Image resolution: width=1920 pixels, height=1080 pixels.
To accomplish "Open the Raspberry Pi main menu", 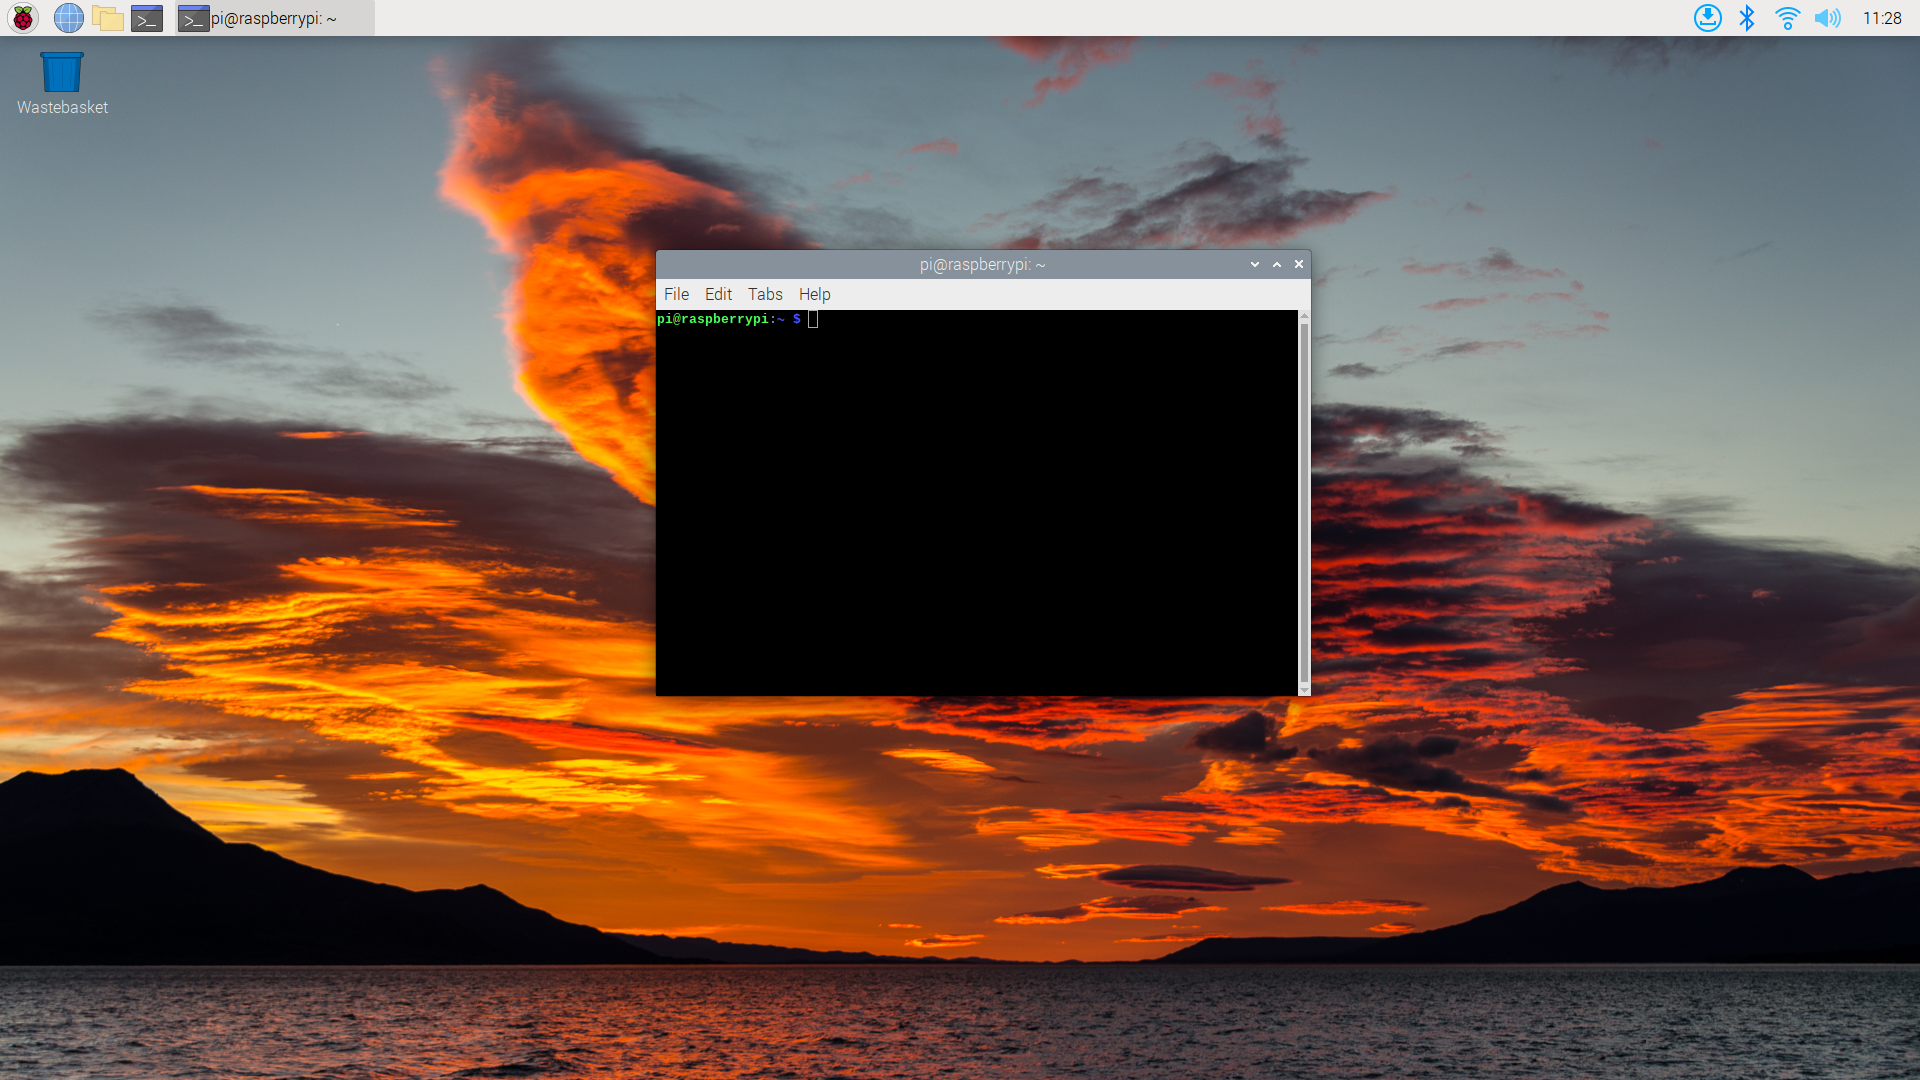I will [x=22, y=18].
